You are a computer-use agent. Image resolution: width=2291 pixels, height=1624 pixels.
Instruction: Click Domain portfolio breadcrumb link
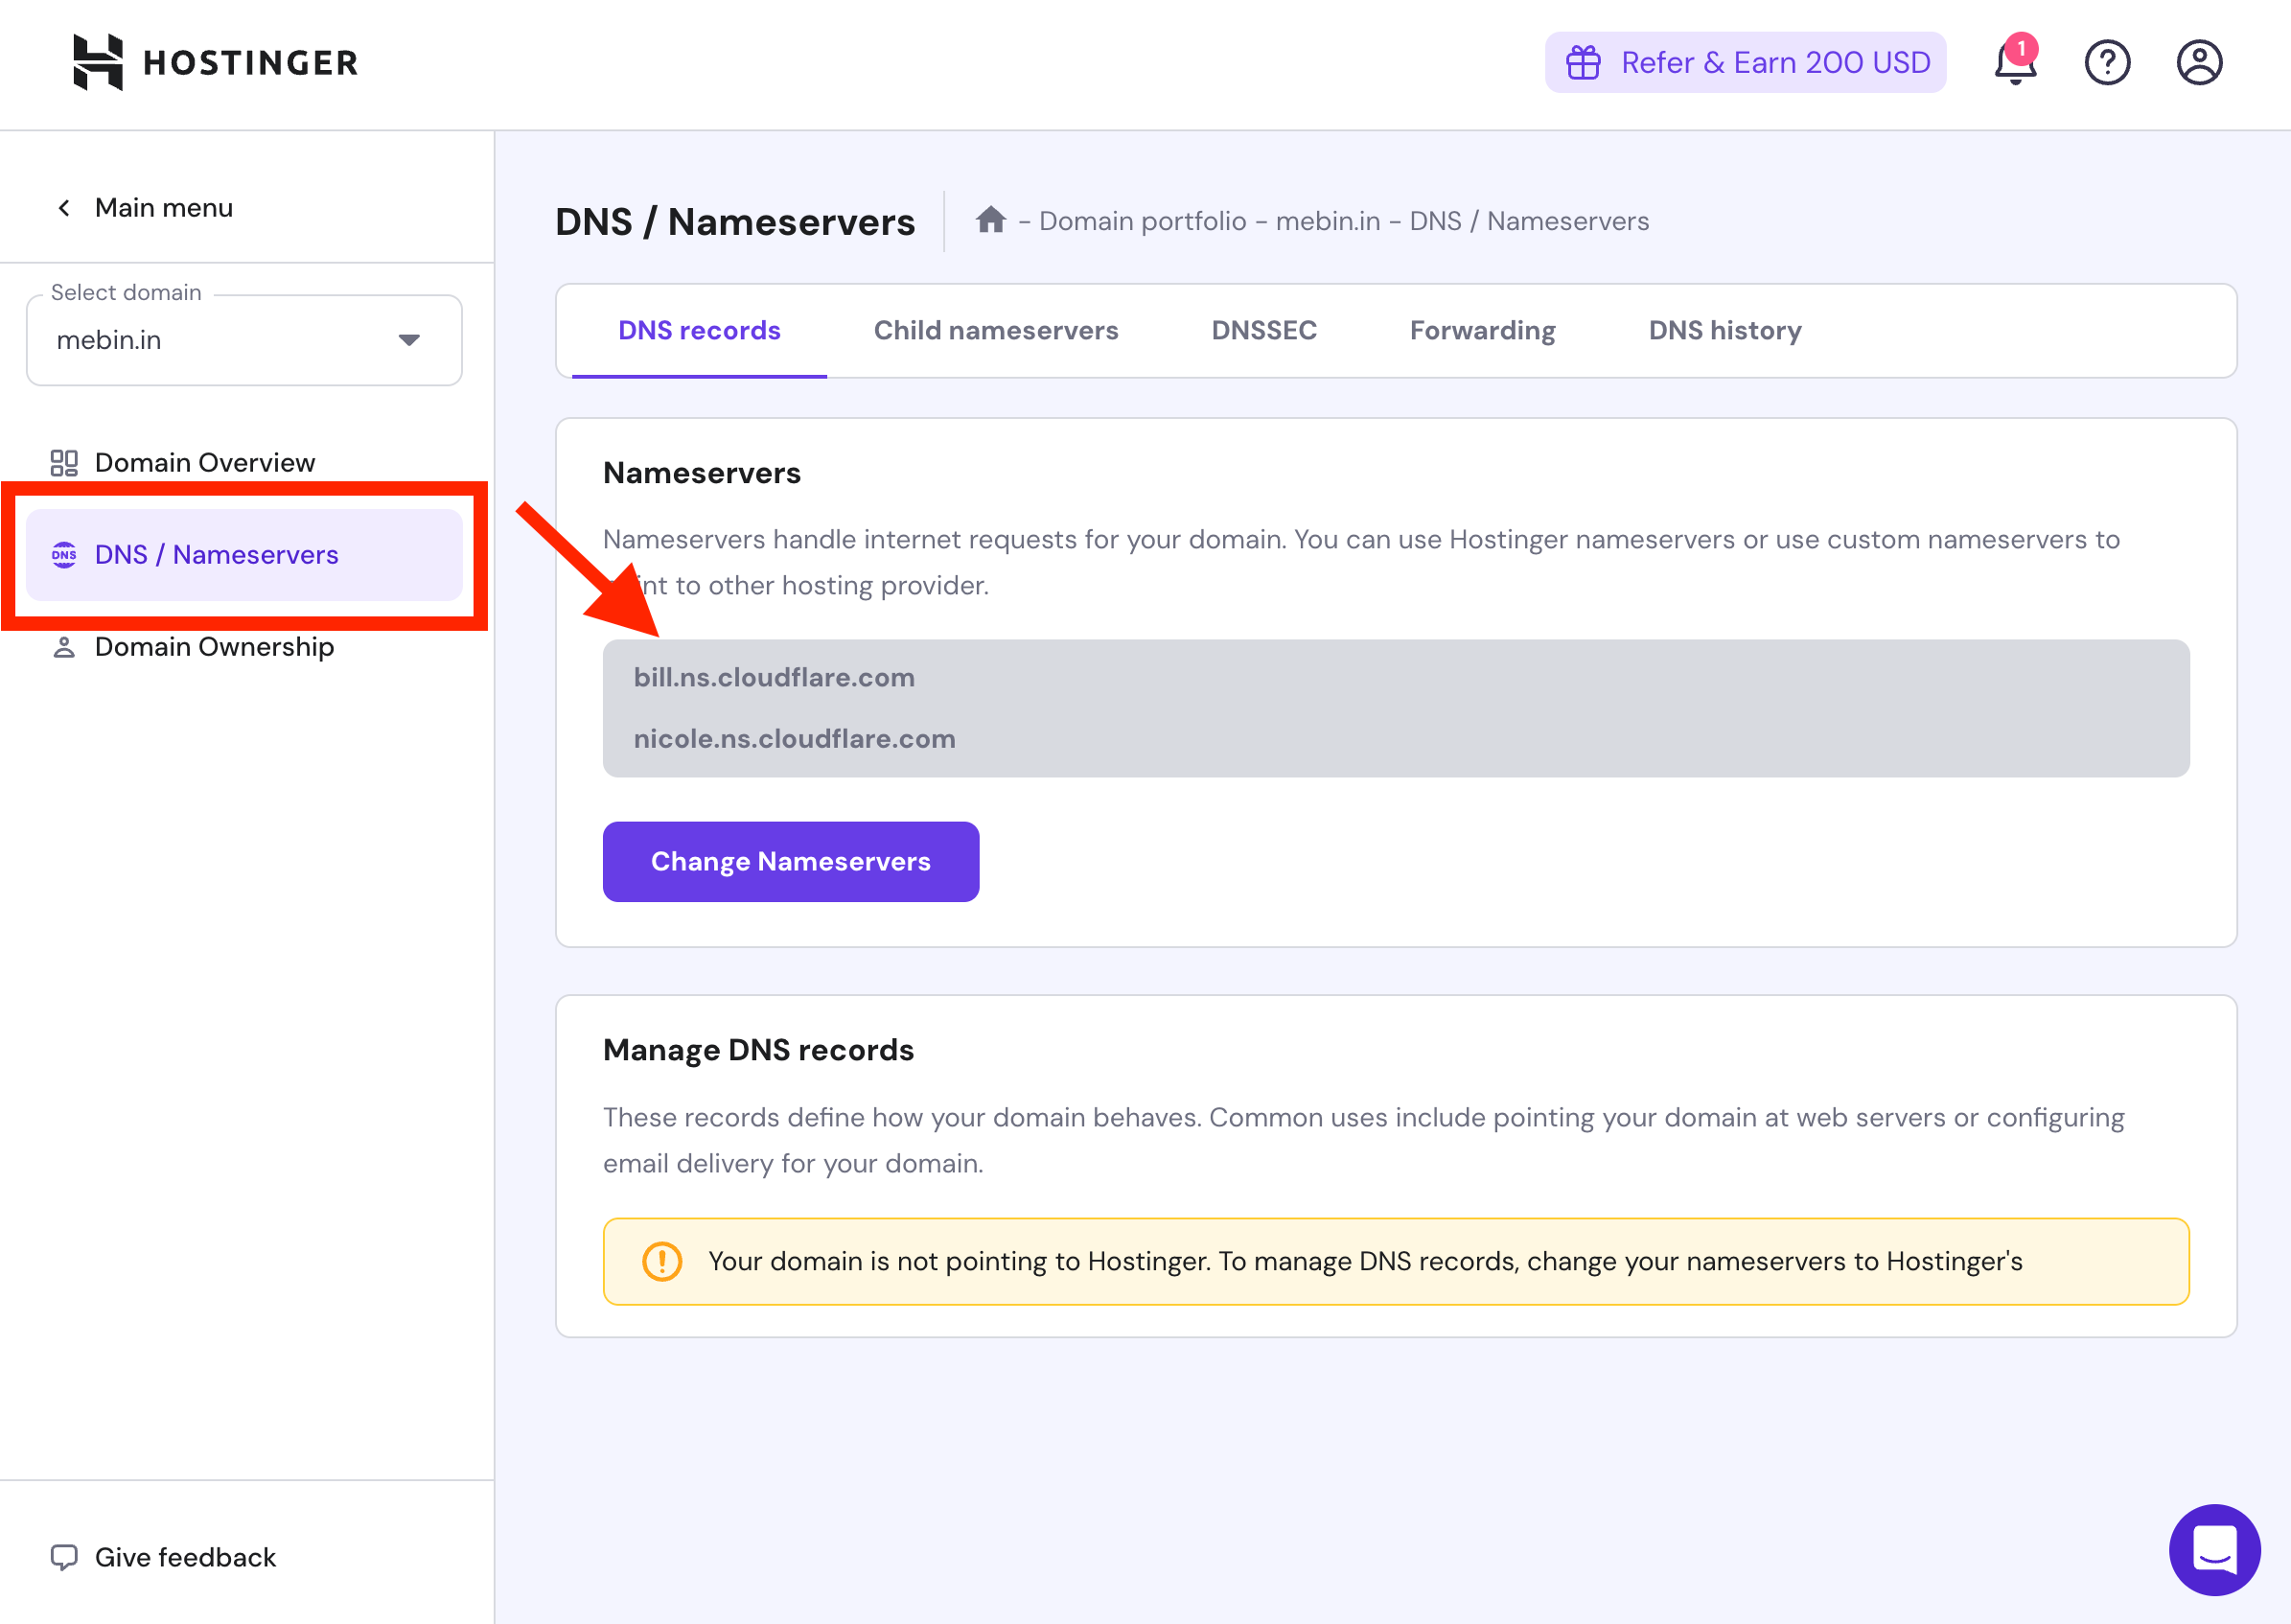pyautogui.click(x=1142, y=221)
